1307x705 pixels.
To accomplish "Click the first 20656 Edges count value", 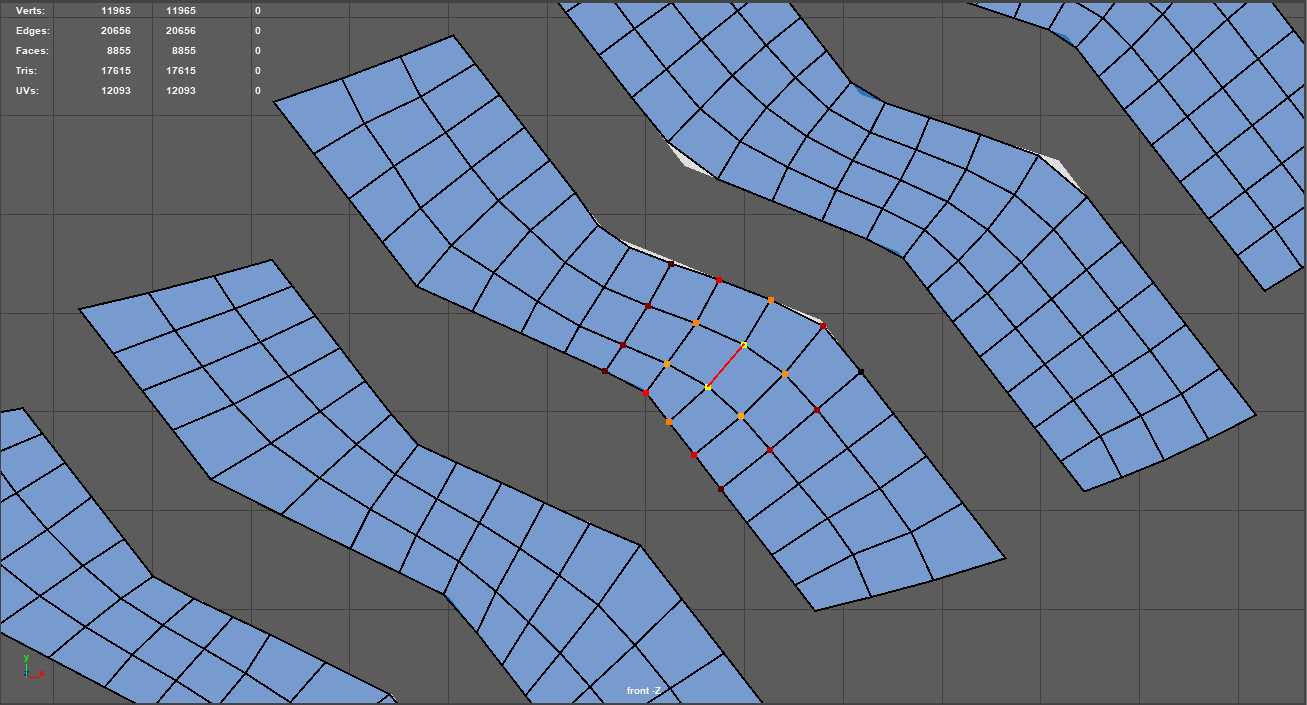I will [116, 31].
